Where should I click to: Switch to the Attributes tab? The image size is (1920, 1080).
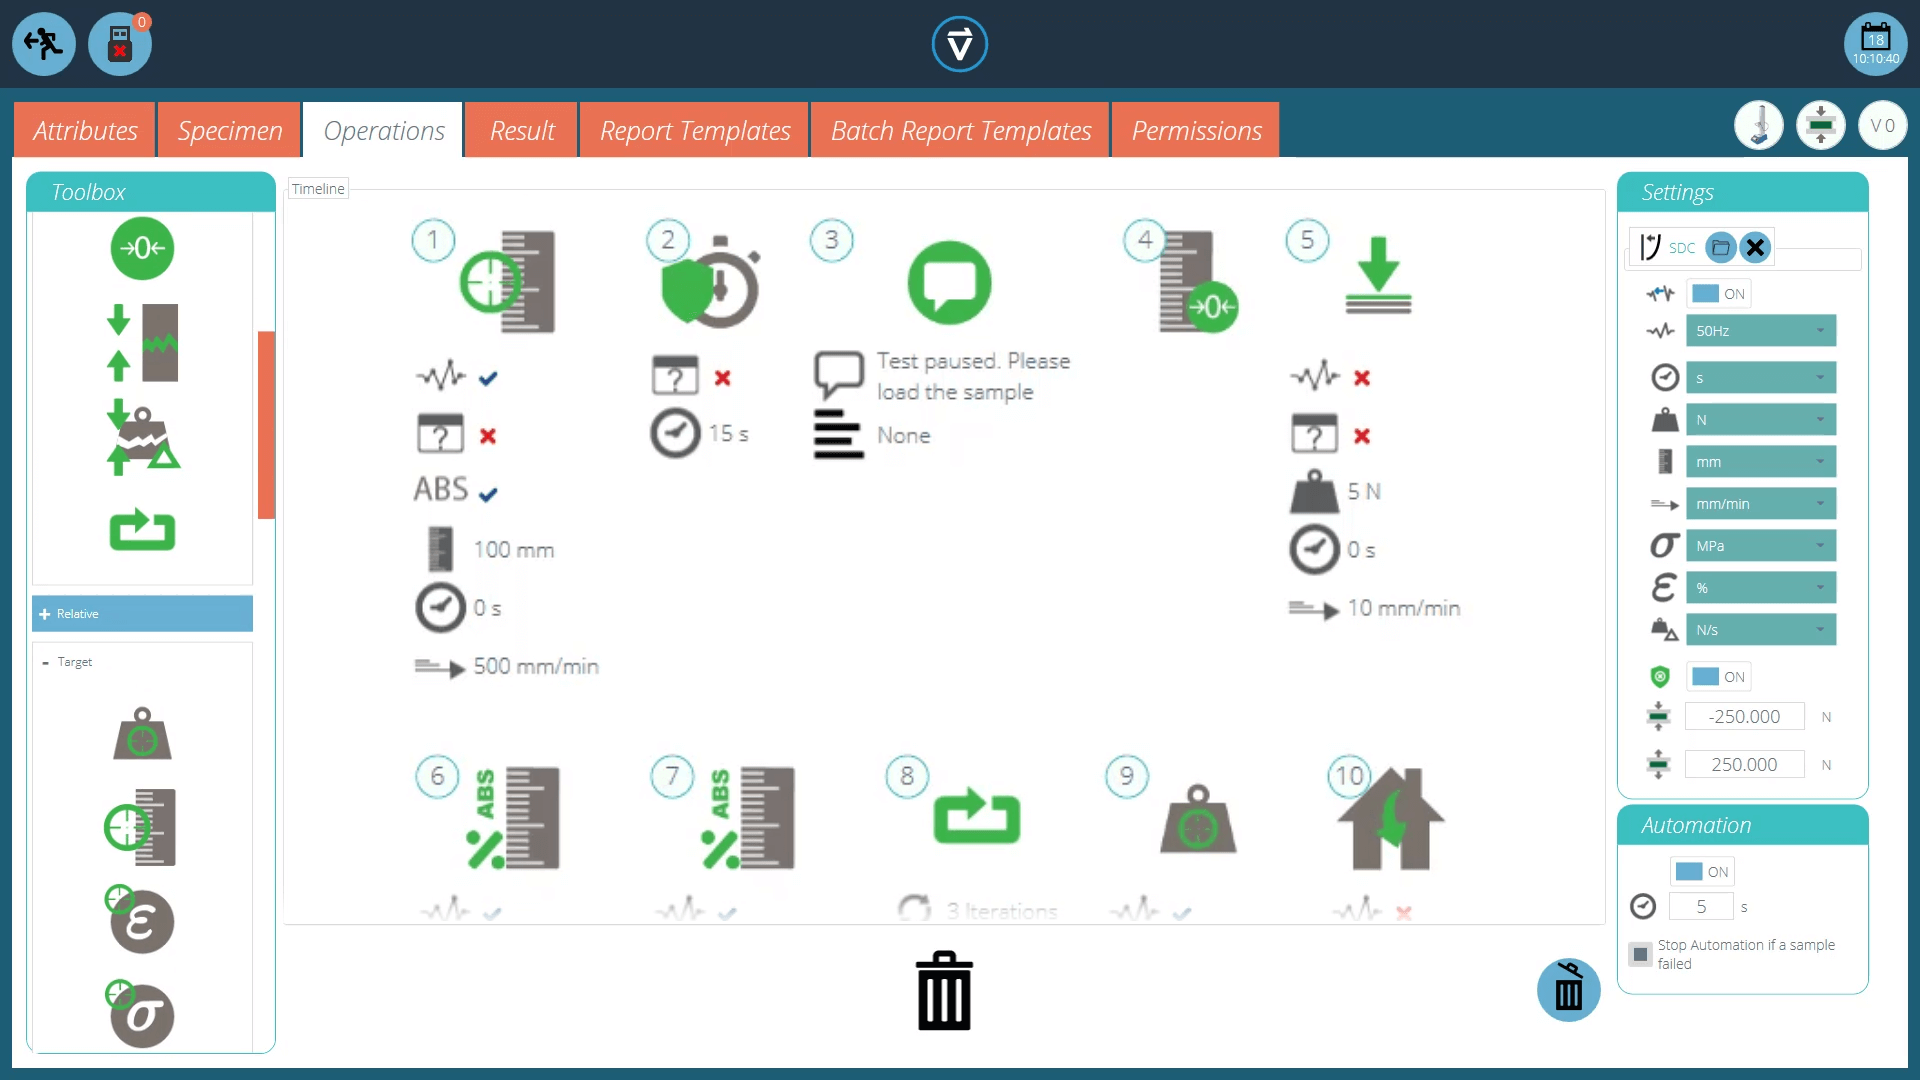point(85,130)
